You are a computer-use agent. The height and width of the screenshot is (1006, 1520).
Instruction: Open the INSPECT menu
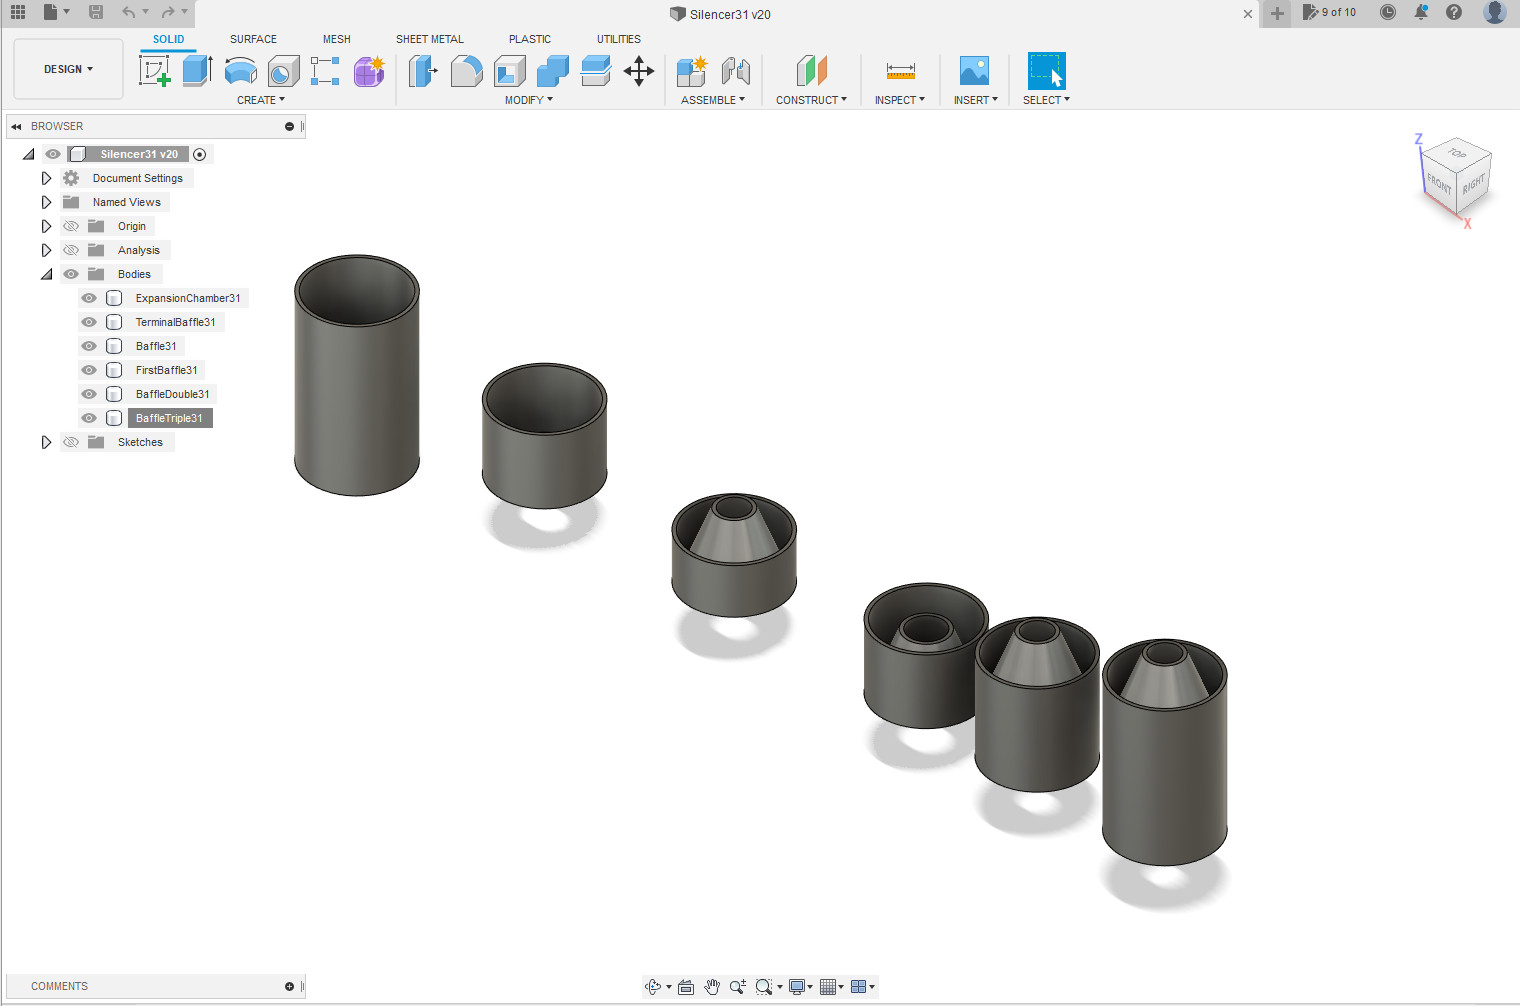(900, 100)
